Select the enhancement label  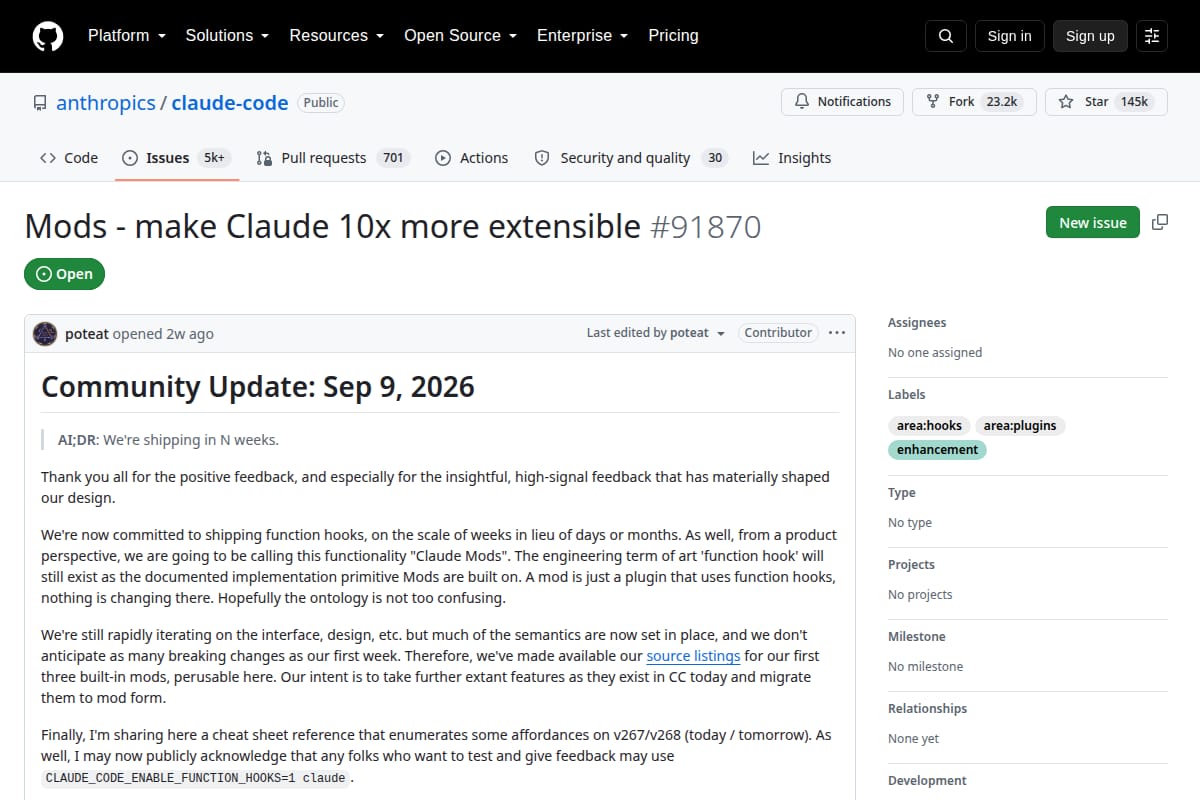point(937,450)
